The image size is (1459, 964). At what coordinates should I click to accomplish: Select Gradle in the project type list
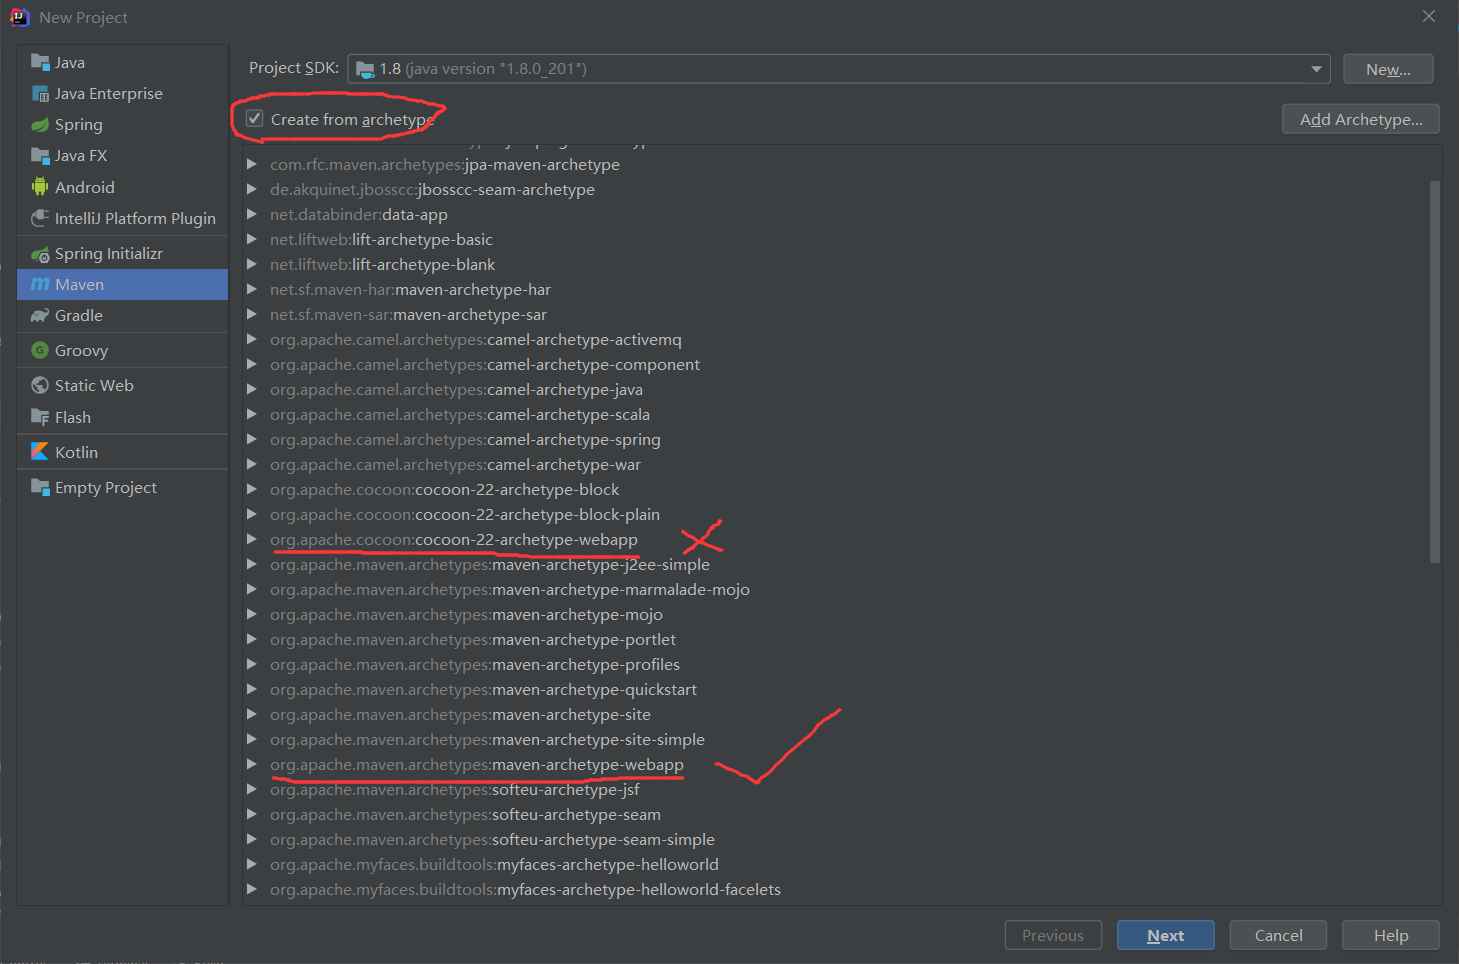pos(123,316)
